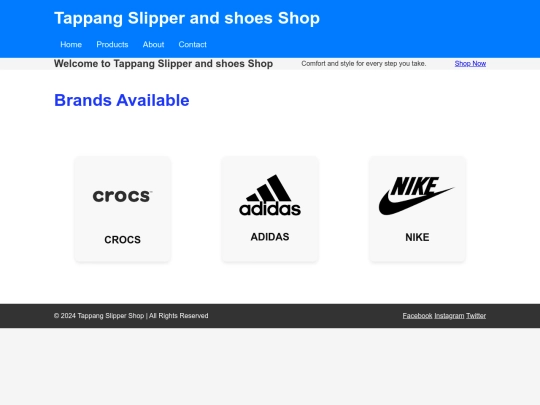Click the Brands Available heading

(122, 101)
